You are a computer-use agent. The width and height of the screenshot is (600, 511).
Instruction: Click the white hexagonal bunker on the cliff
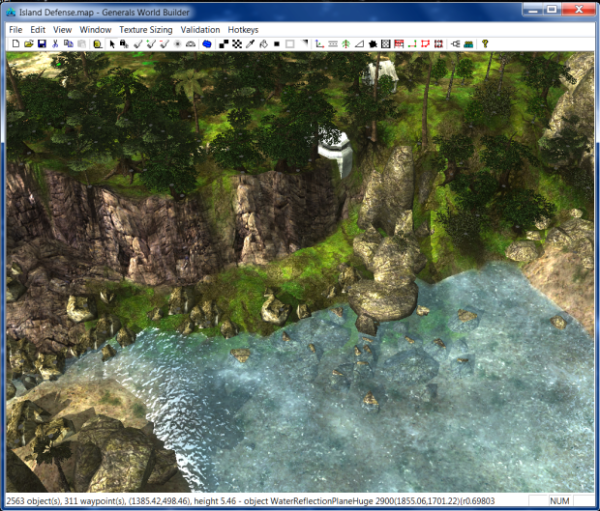coord(336,153)
